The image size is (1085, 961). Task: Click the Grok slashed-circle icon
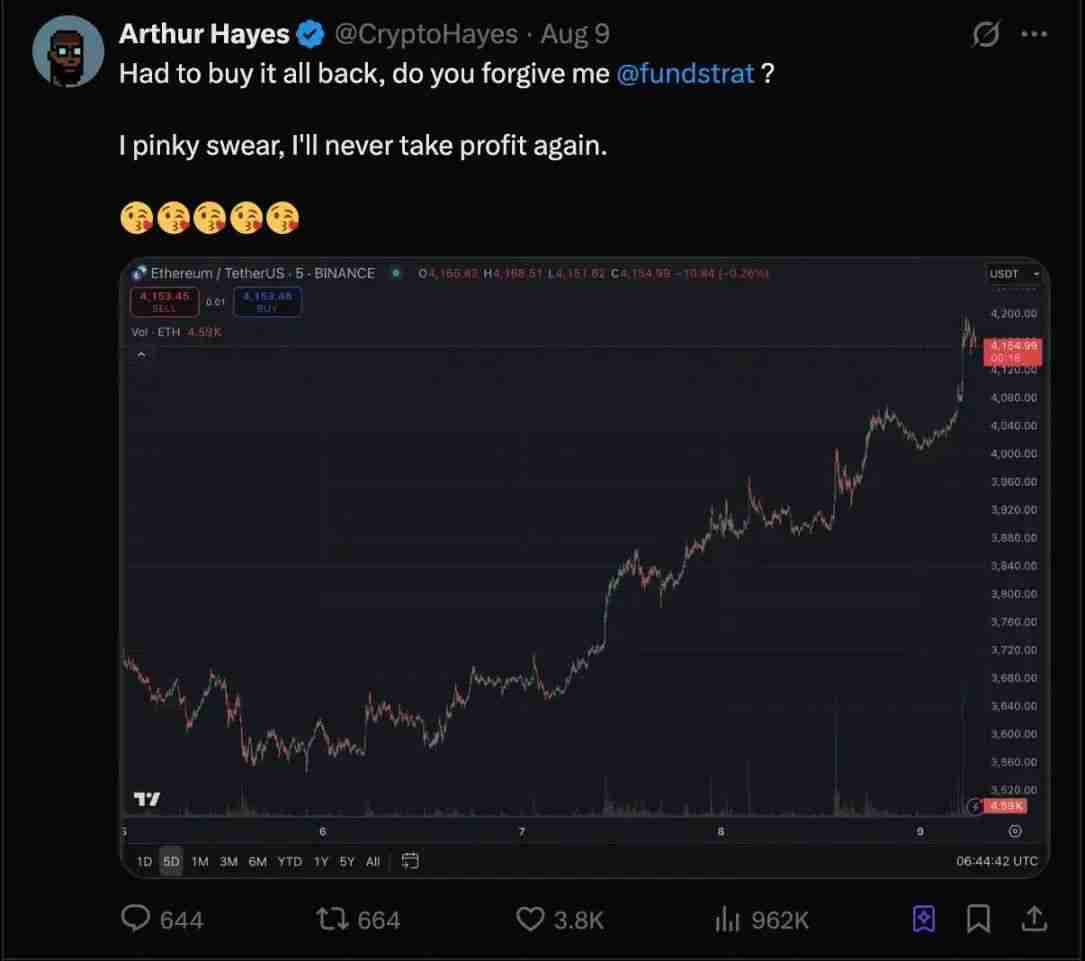pos(986,36)
